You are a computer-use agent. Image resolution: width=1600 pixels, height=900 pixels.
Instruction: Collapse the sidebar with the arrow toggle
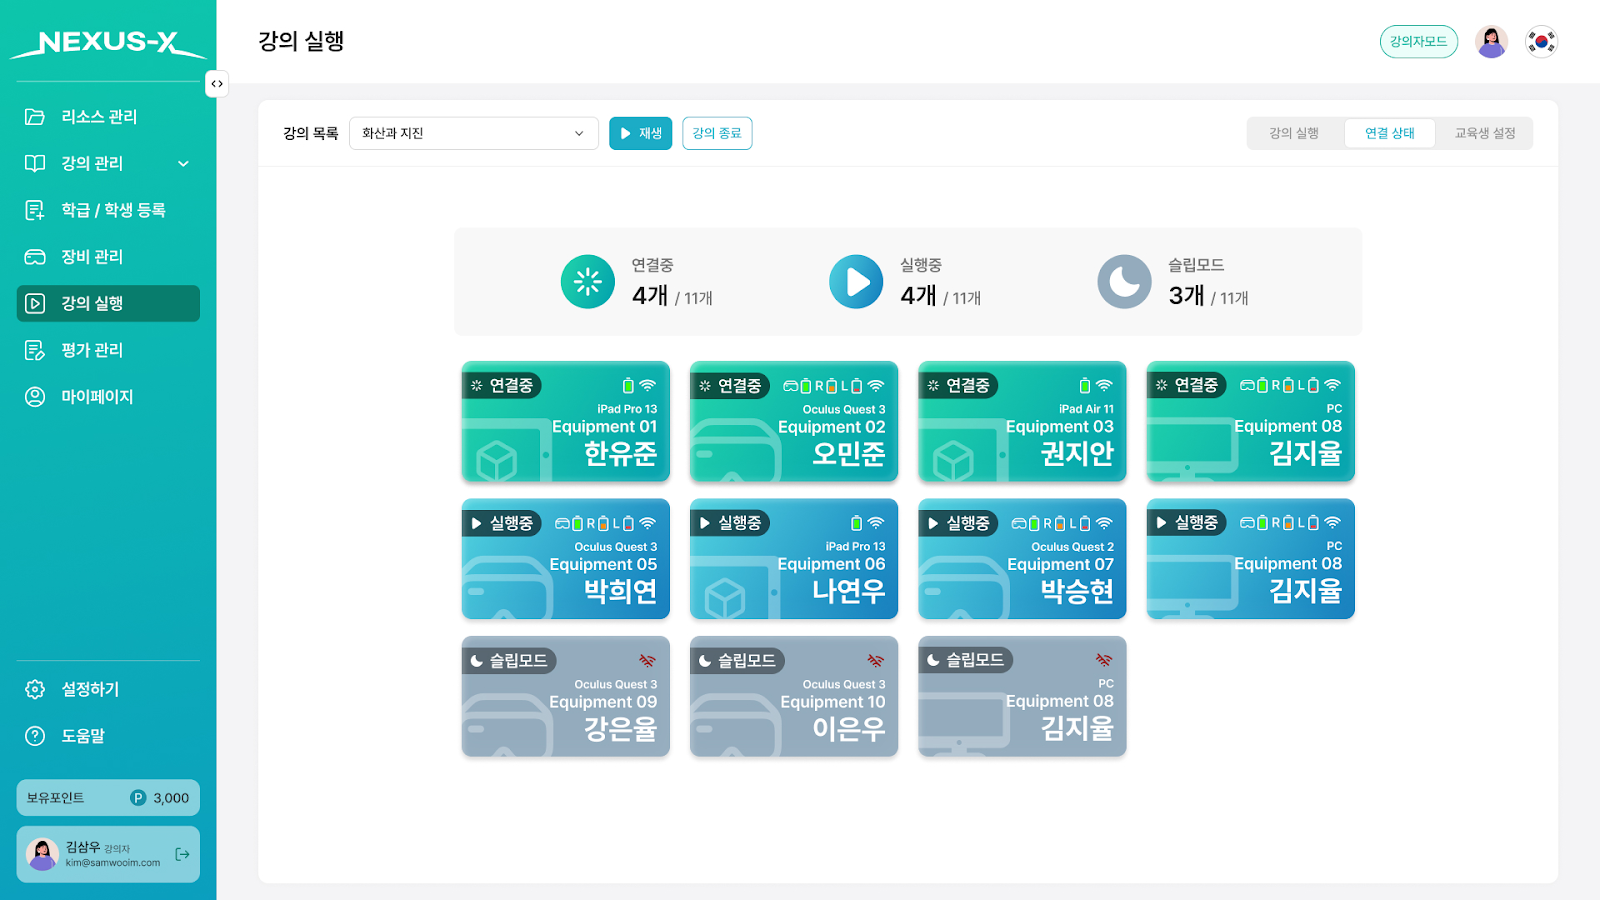click(x=217, y=84)
